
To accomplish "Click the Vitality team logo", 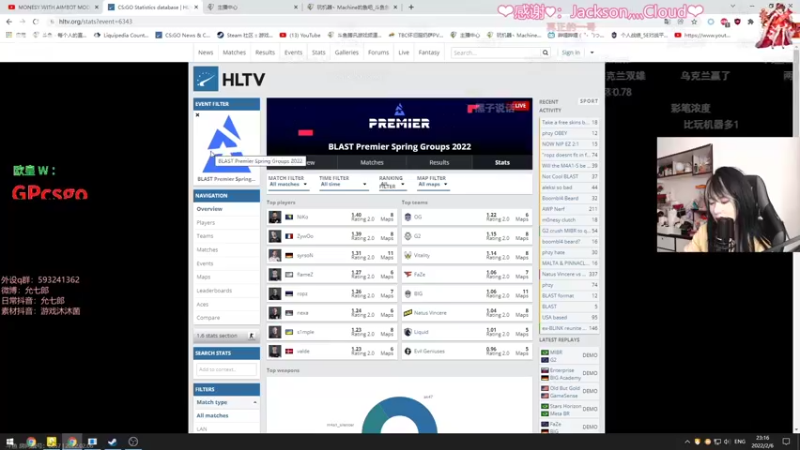I will [x=408, y=255].
